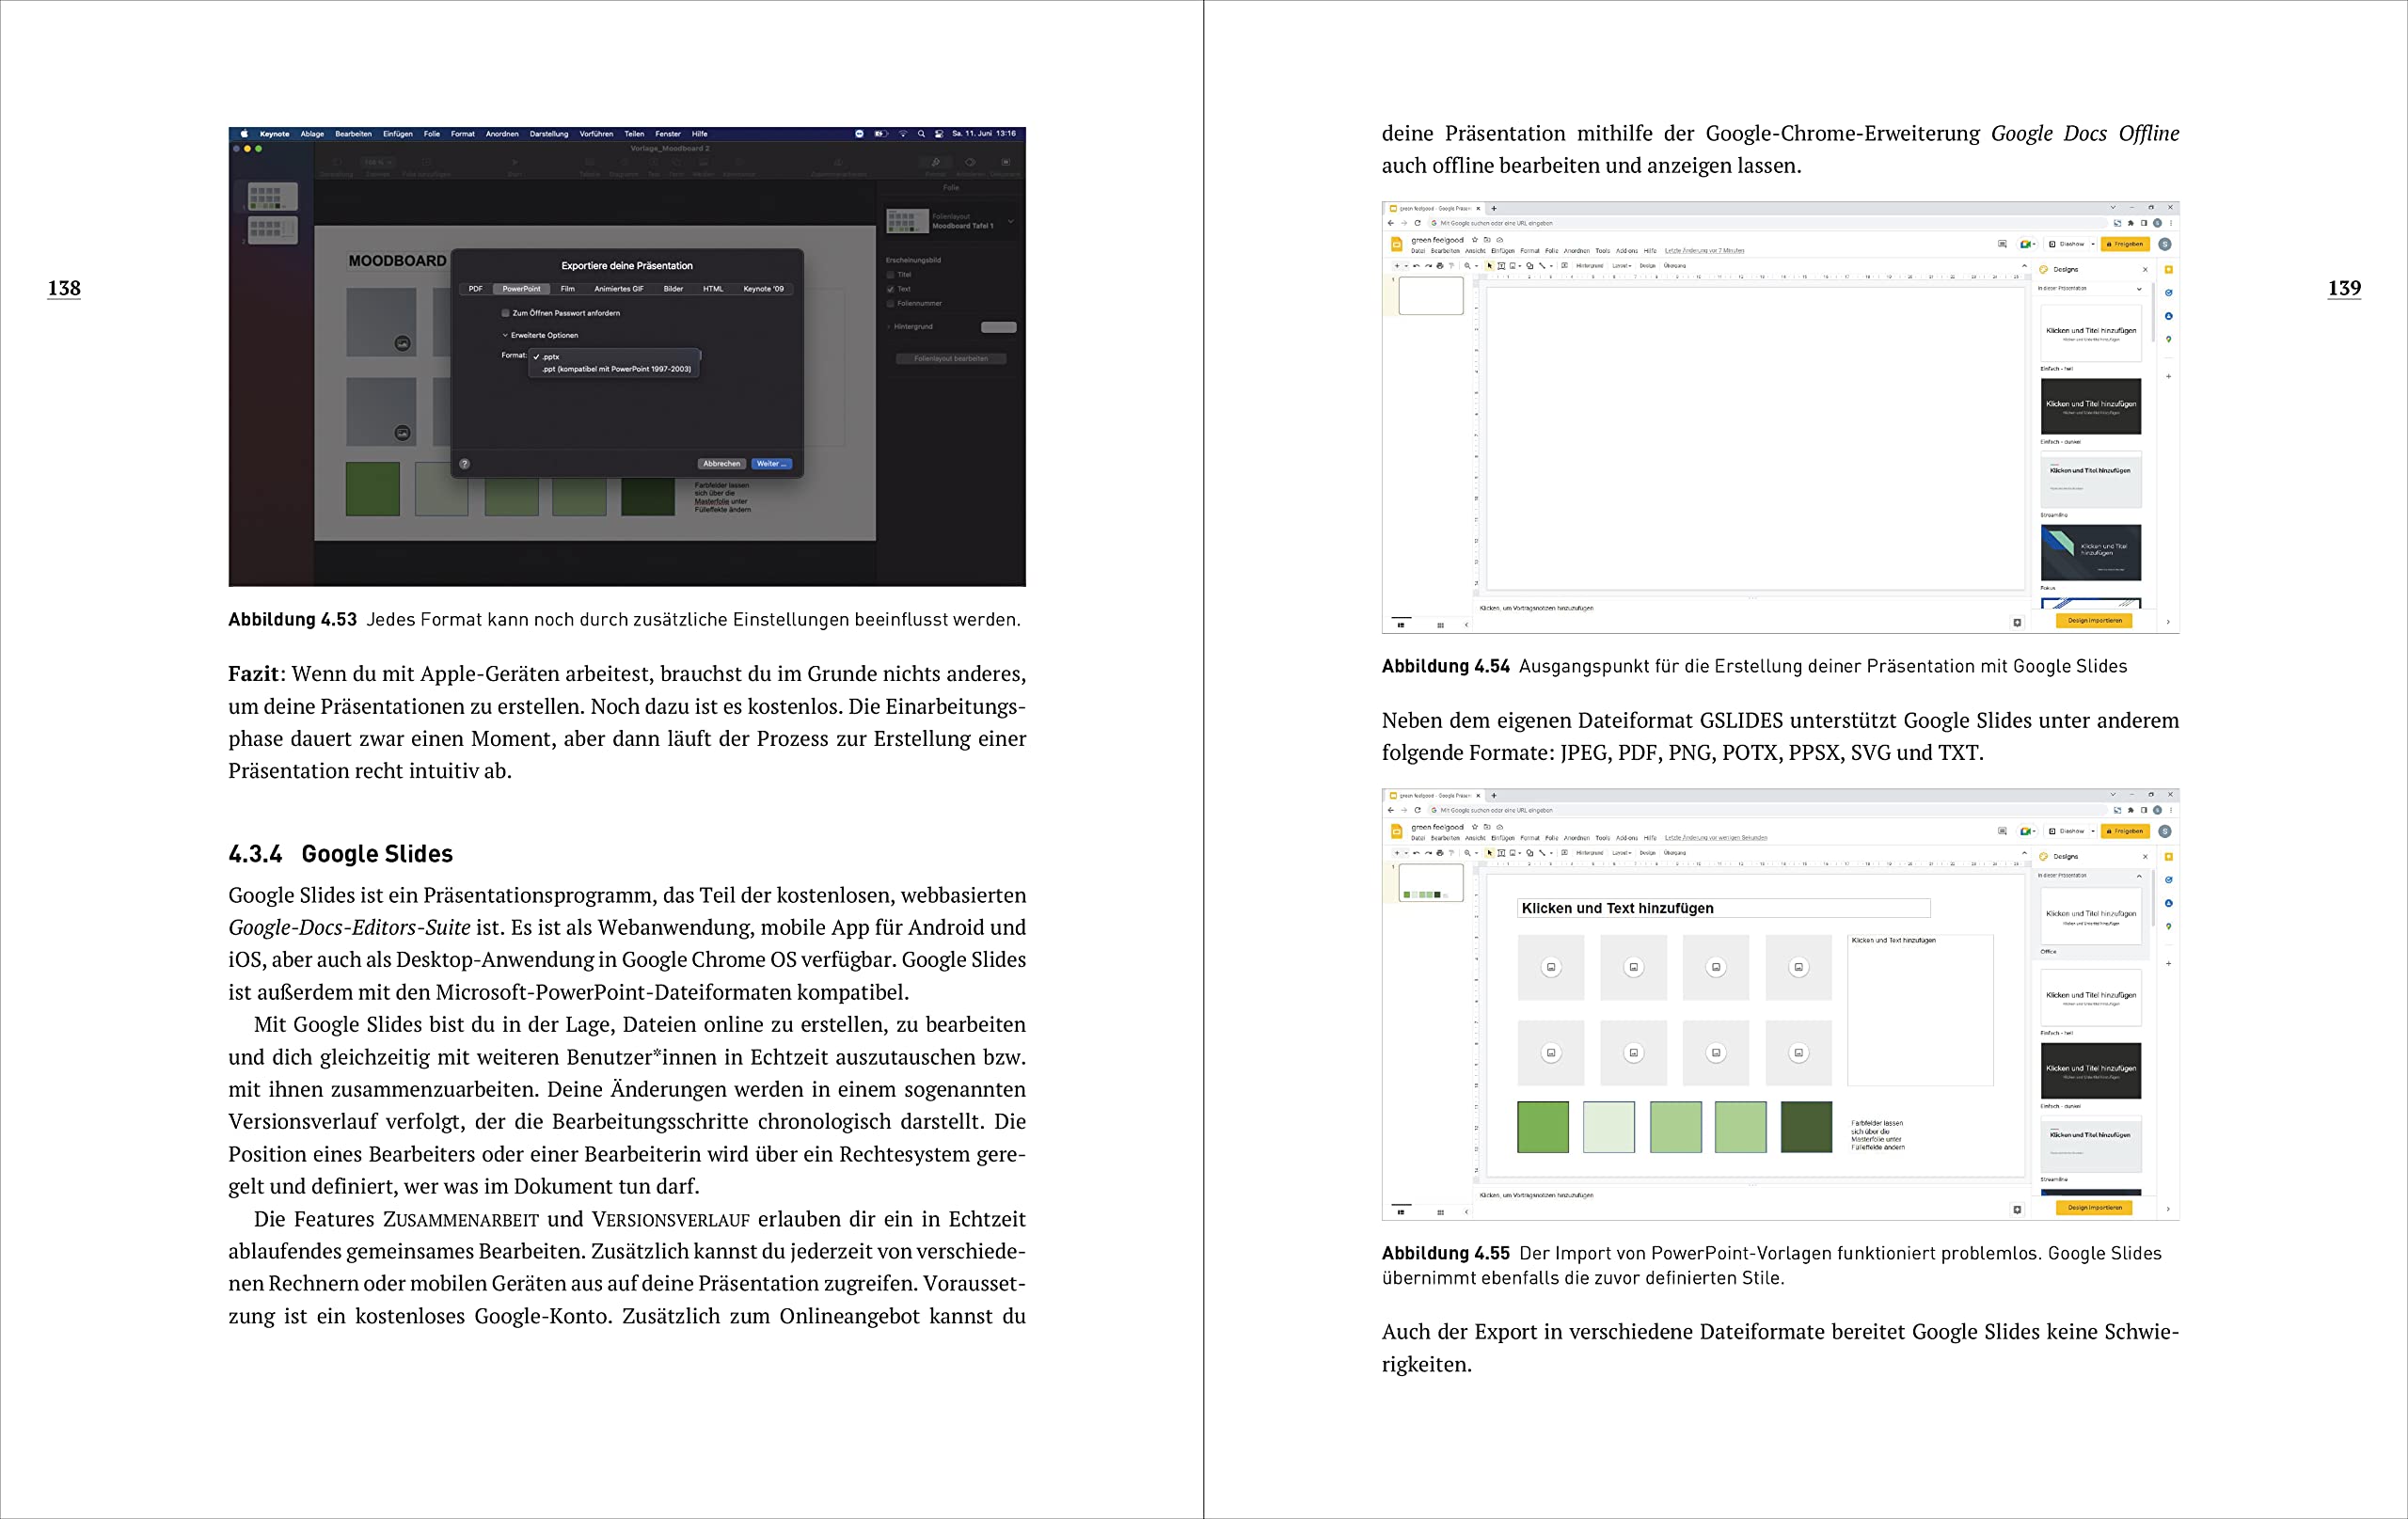The width and height of the screenshot is (2408, 1519).
Task: Click the move-to-folder icon in Figure 4.54
Action: 1487,240
